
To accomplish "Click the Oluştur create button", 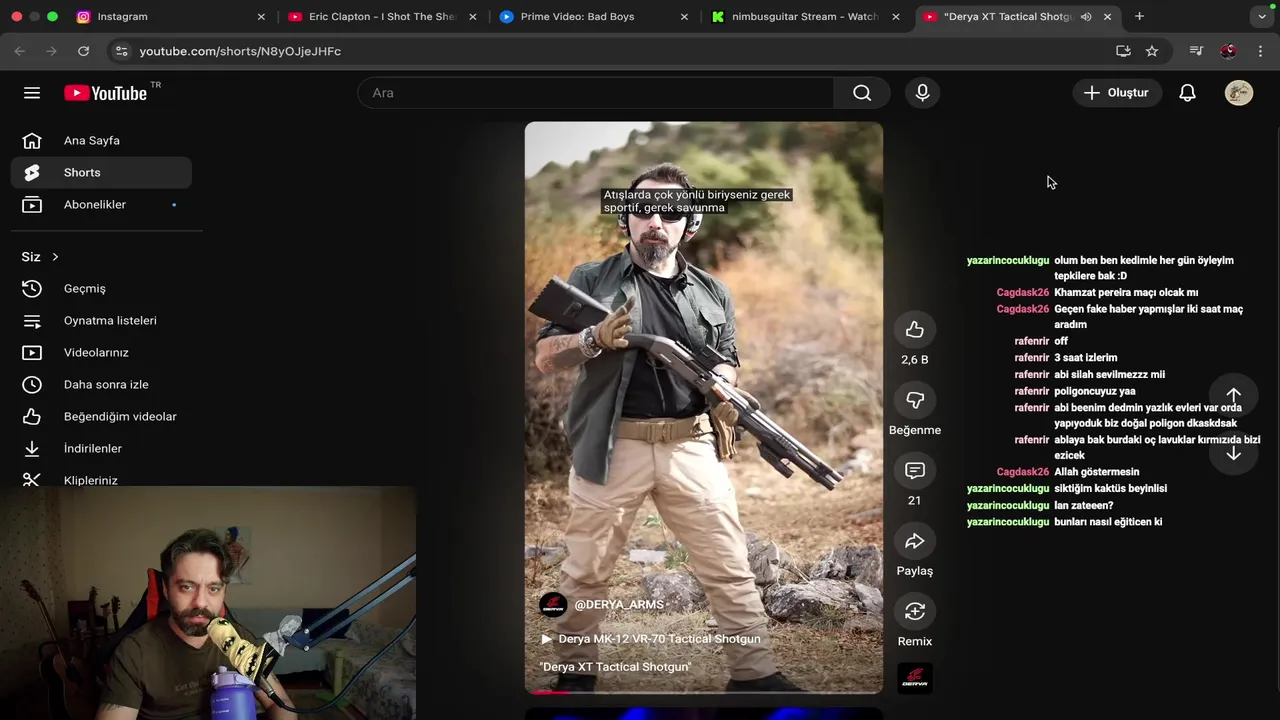I will click(x=1116, y=93).
